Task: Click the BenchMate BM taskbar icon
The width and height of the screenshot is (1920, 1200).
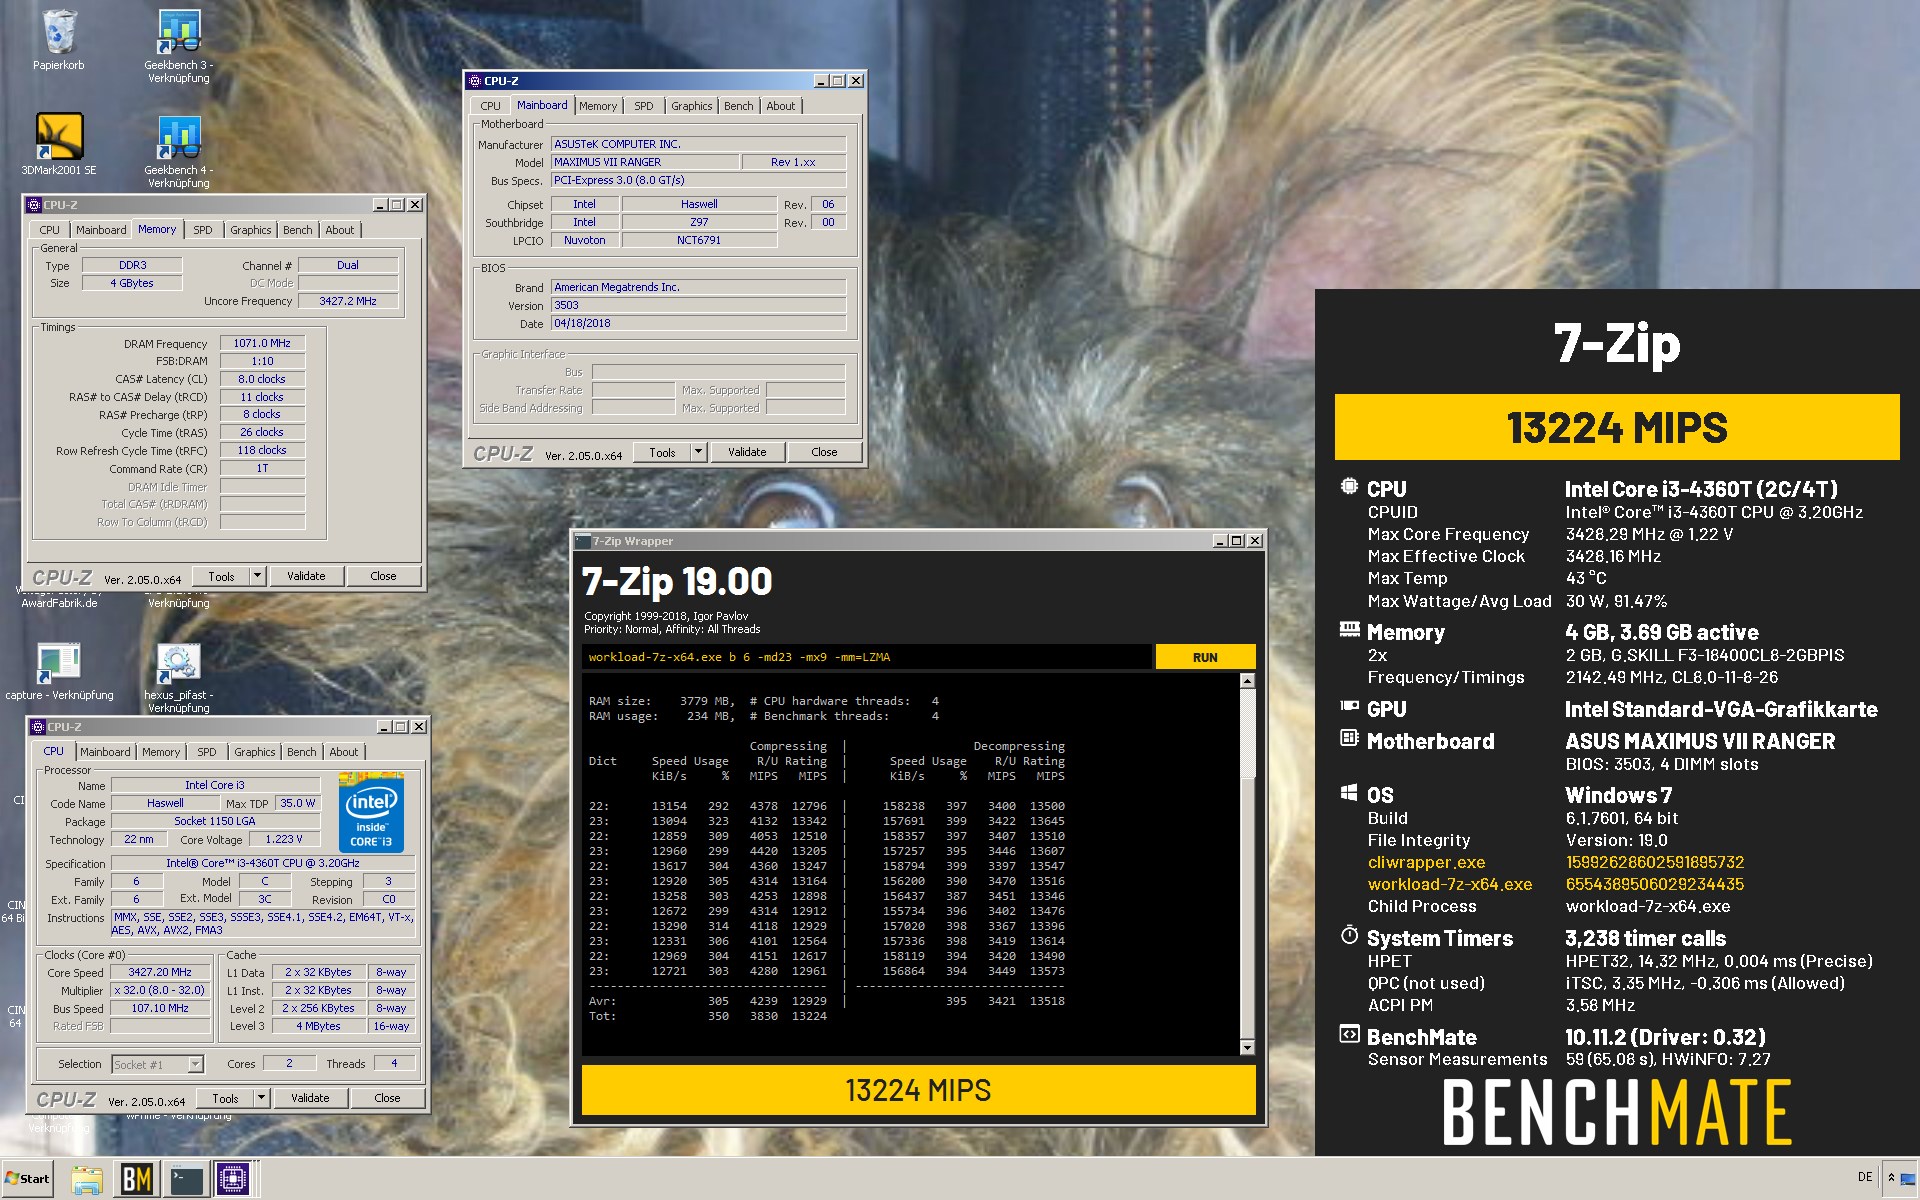Action: coord(136,1180)
